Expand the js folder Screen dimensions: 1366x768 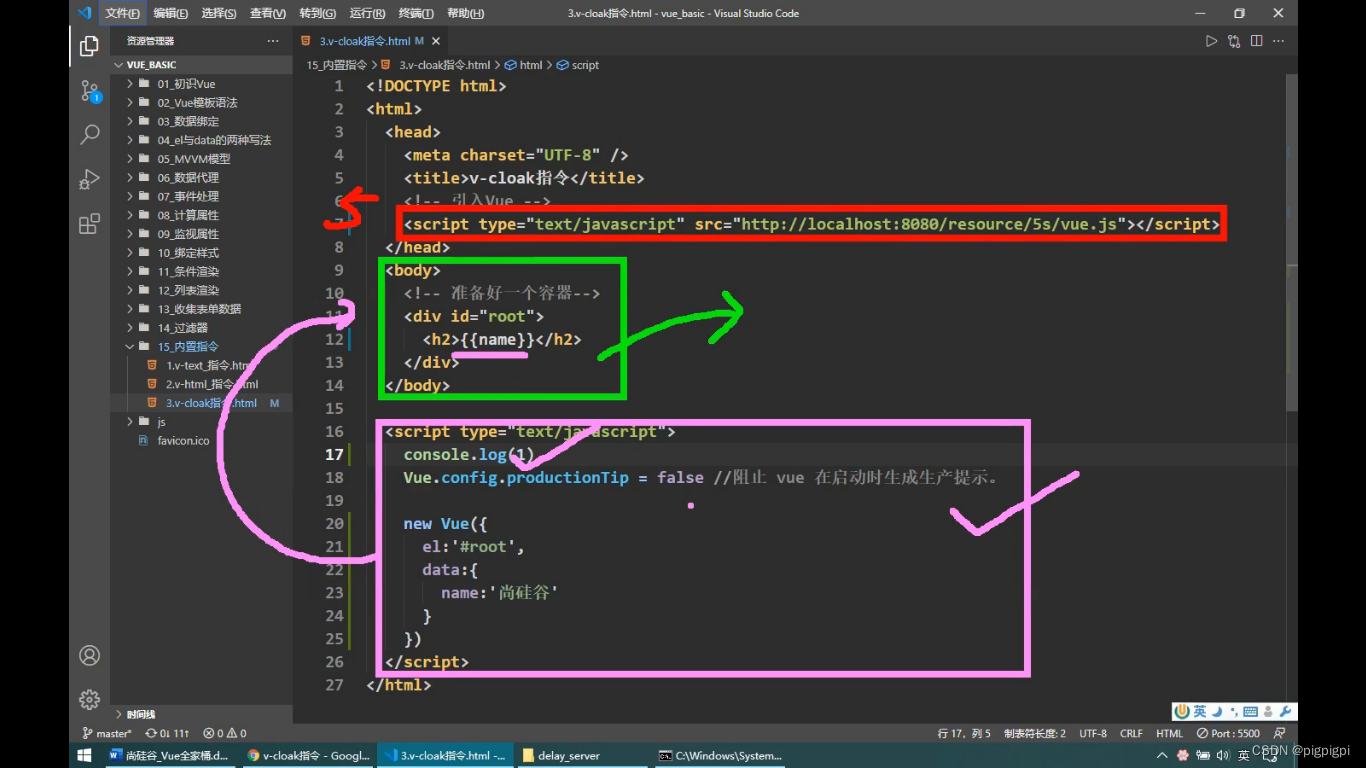(130, 422)
